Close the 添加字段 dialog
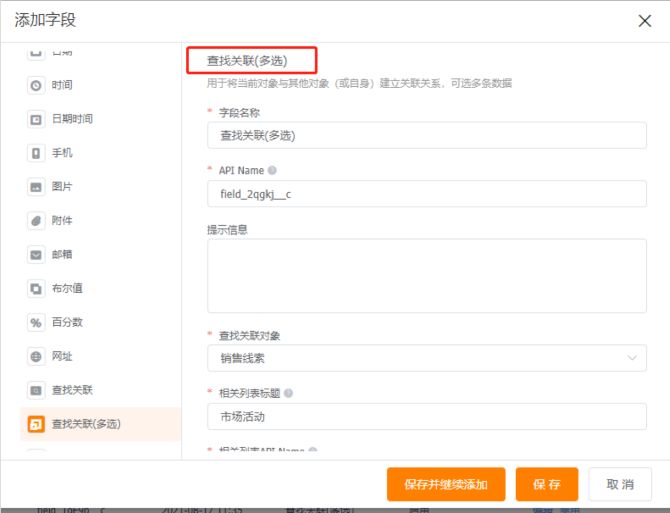Image resolution: width=670 pixels, height=513 pixels. (x=645, y=21)
